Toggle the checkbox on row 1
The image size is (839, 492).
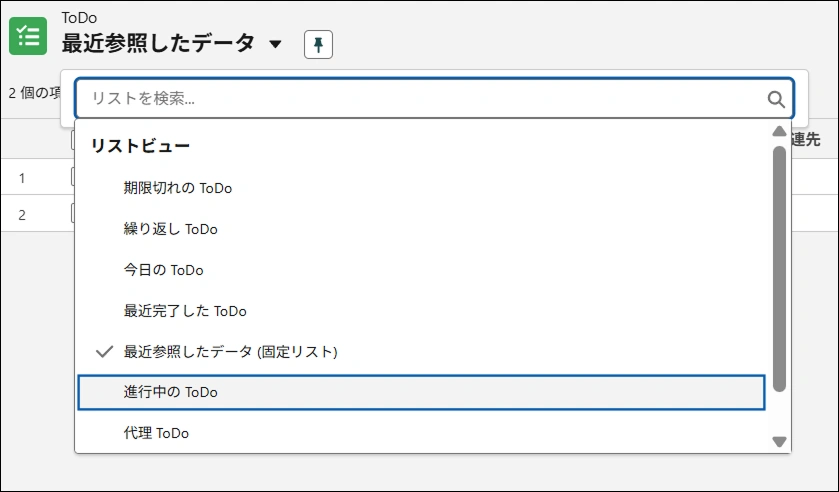(x=72, y=177)
